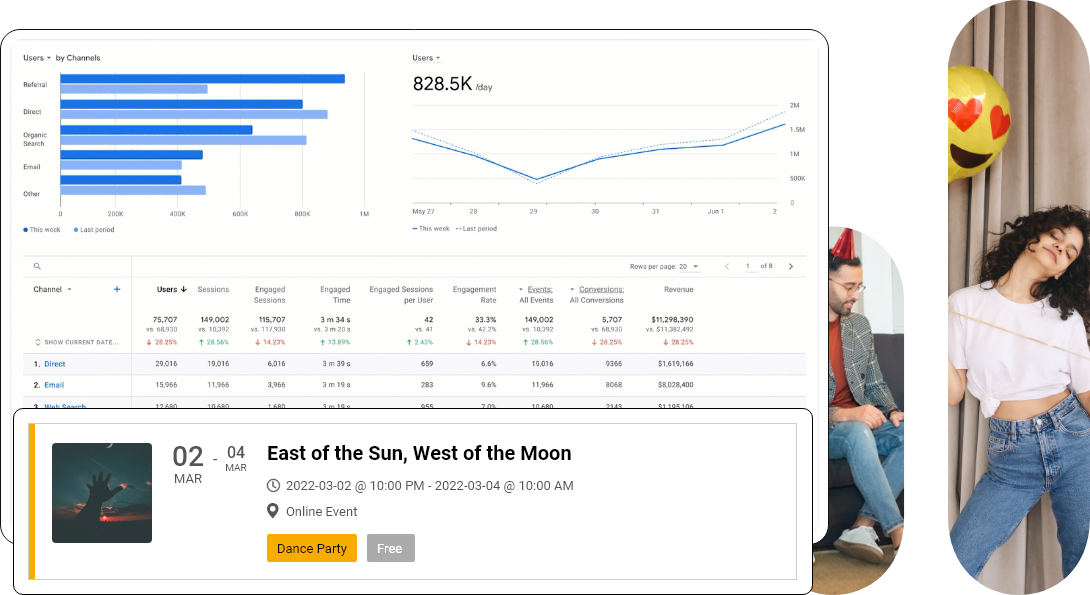Open the Users dropdown above the bar chart
Screen dimensions: 1090x595
click(x=37, y=58)
